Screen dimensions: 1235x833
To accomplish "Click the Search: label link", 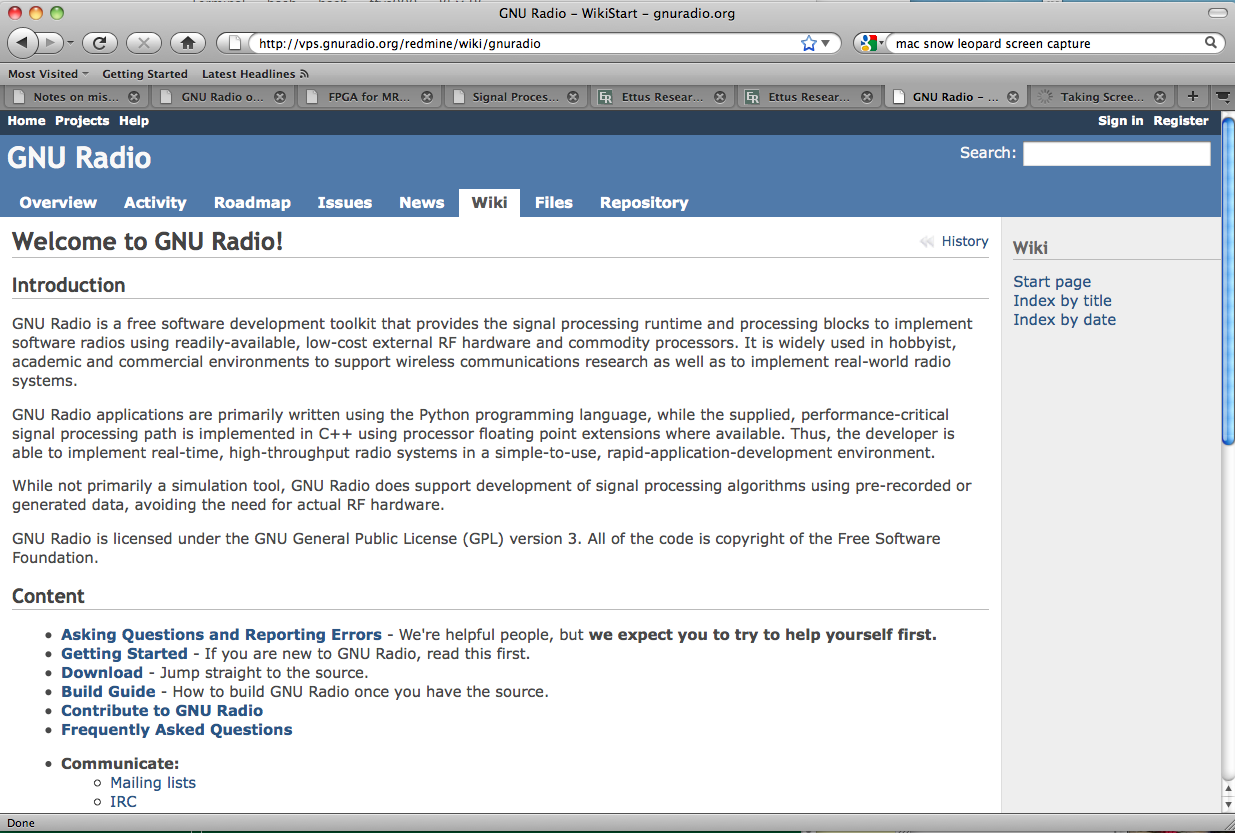I will 988,153.
